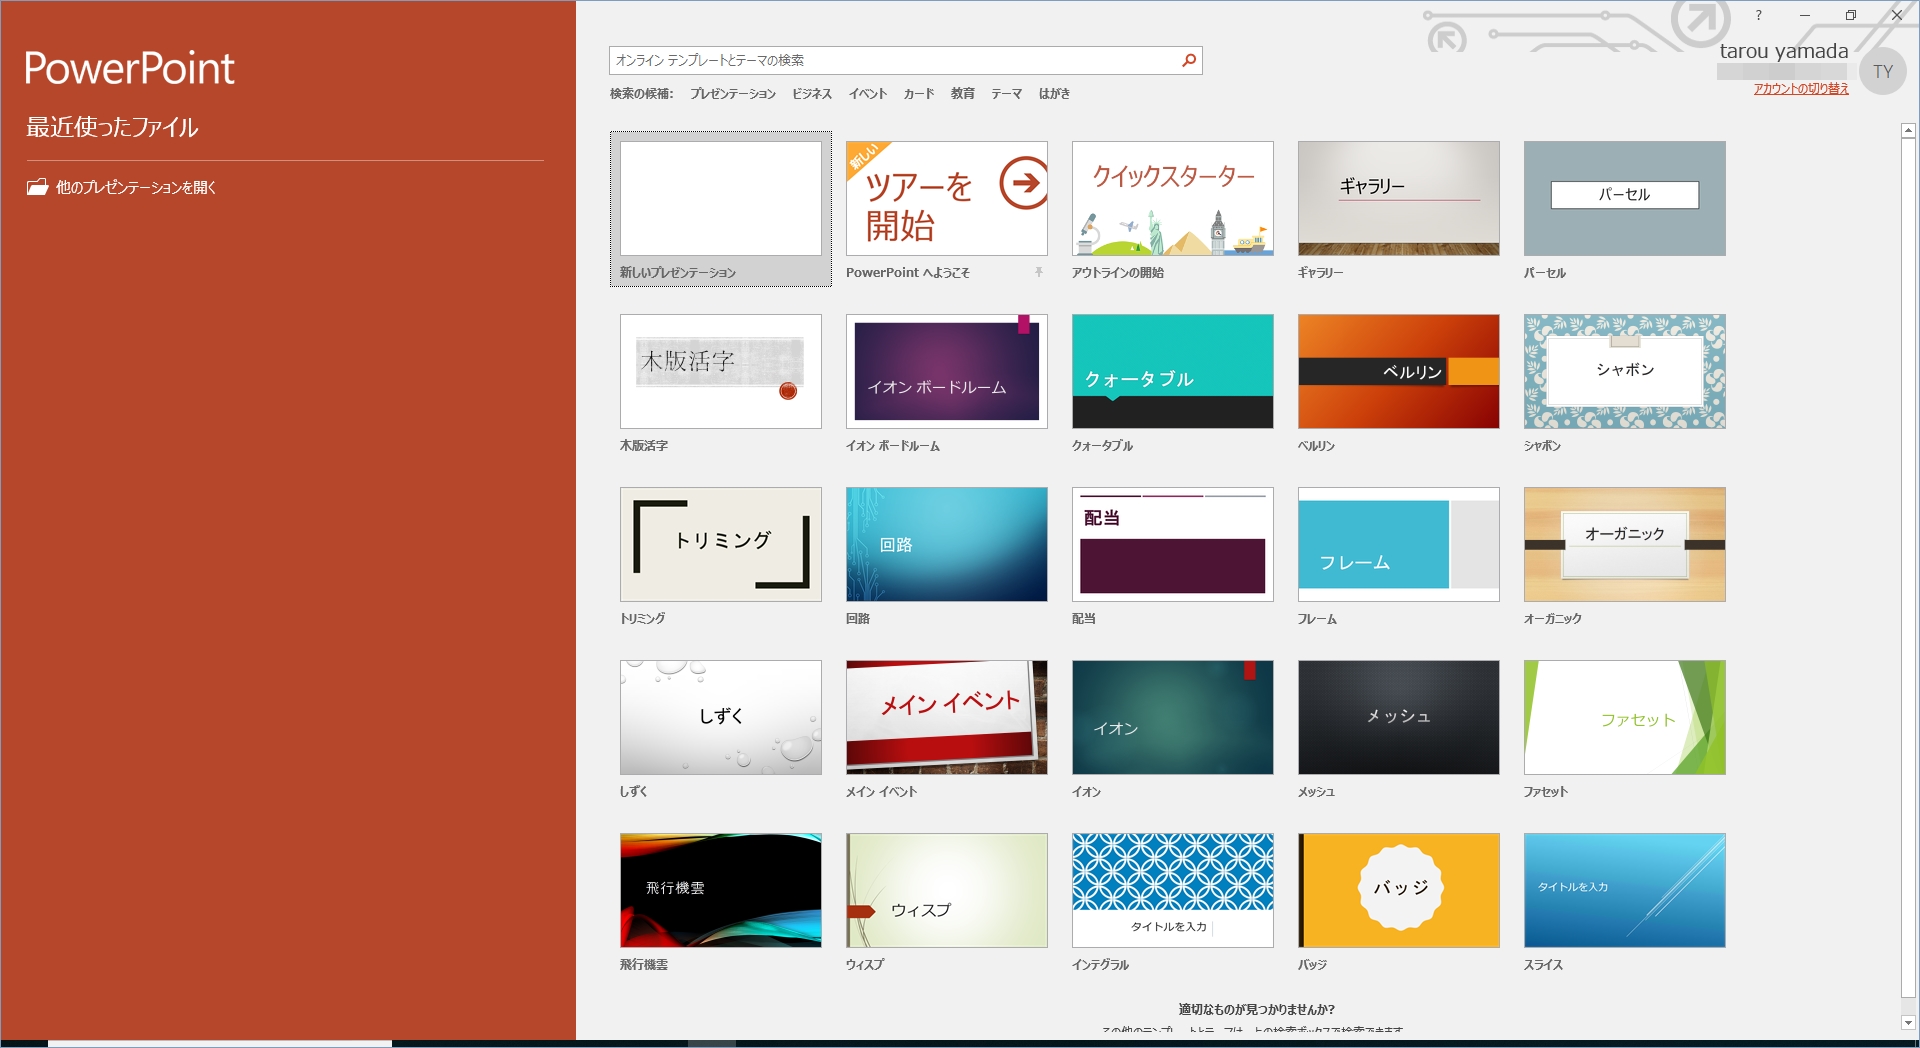Select the クォータブル theme thumbnail
This screenshot has height=1048, width=1920.
coord(1173,372)
